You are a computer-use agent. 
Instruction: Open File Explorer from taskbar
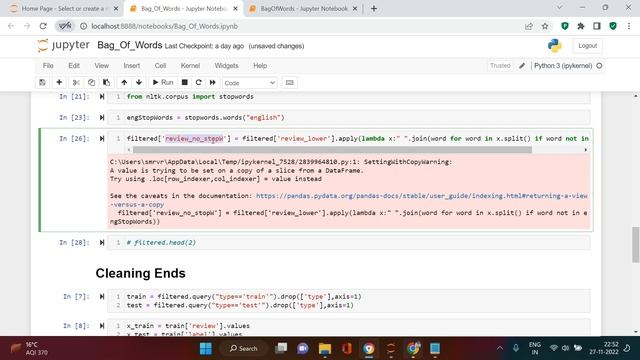pyautogui.click(x=325, y=349)
